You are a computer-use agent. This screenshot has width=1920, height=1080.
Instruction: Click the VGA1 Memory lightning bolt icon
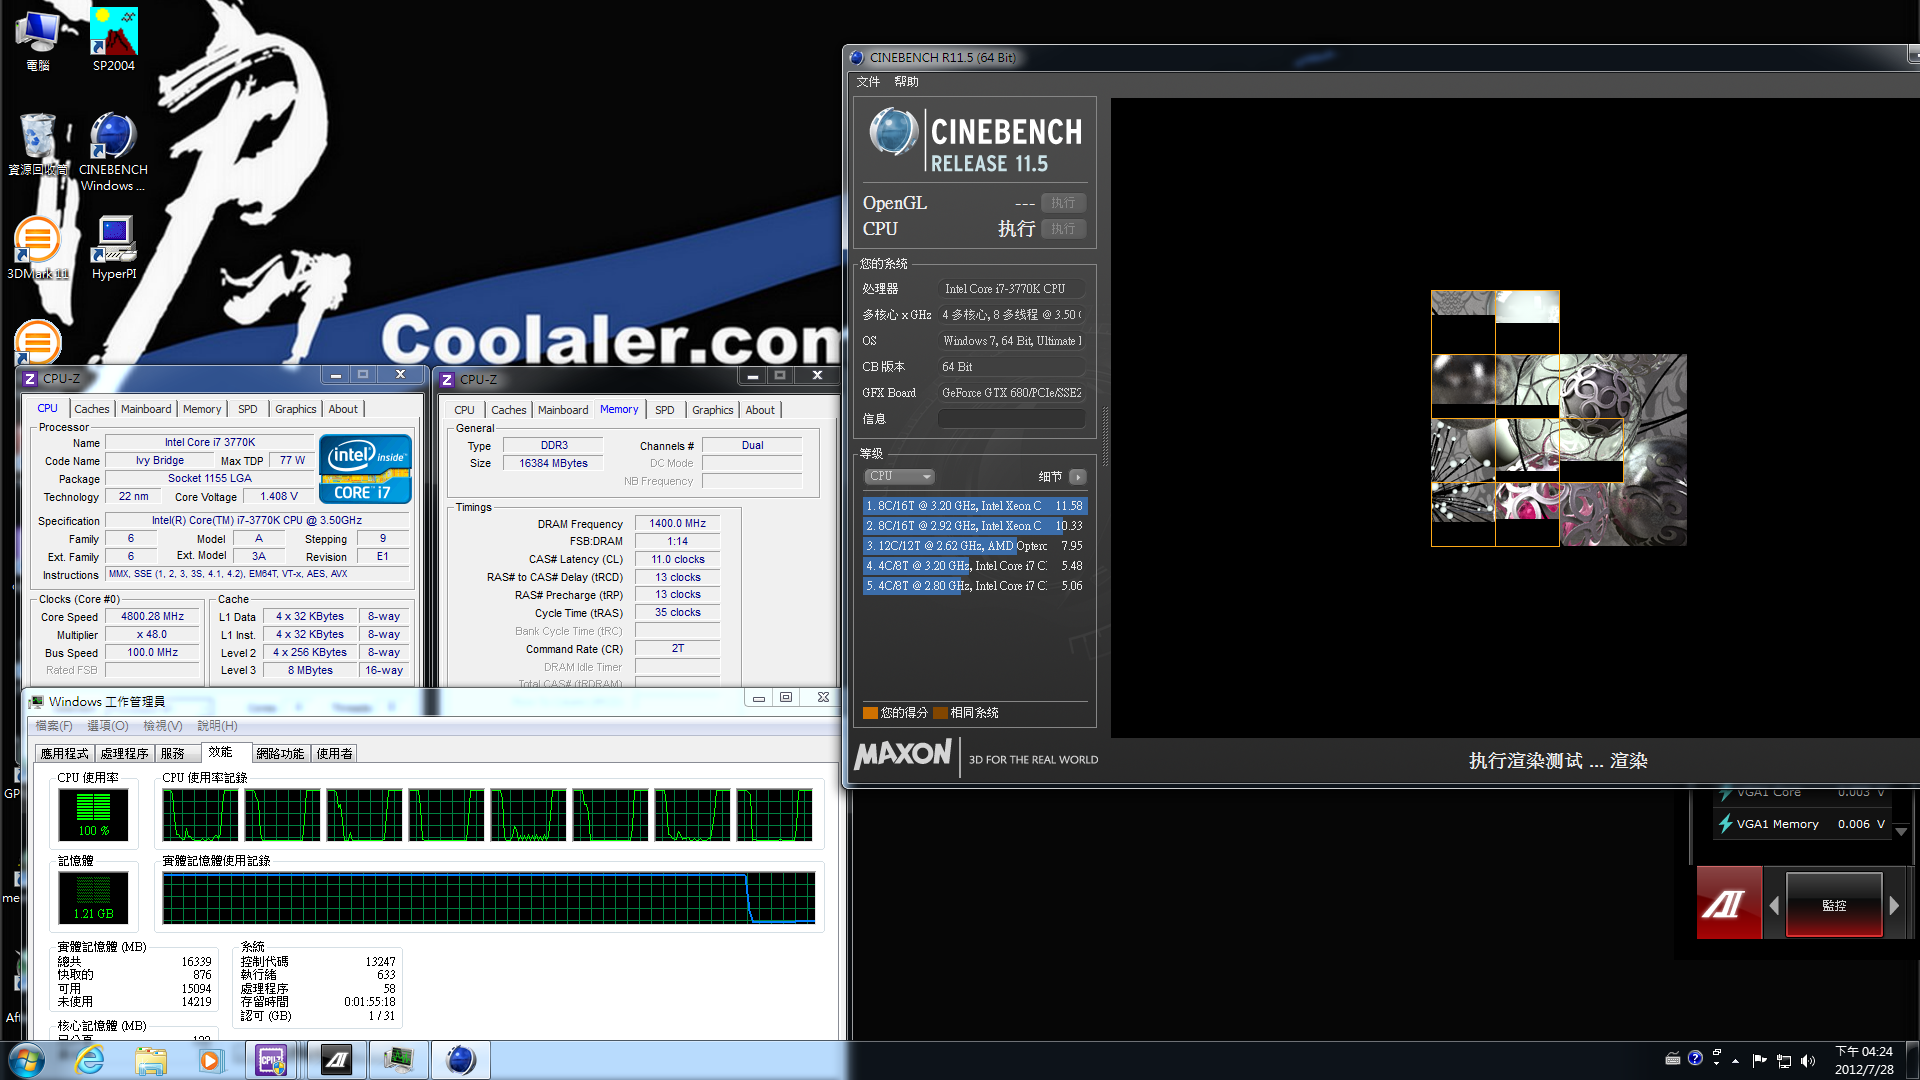click(1725, 824)
